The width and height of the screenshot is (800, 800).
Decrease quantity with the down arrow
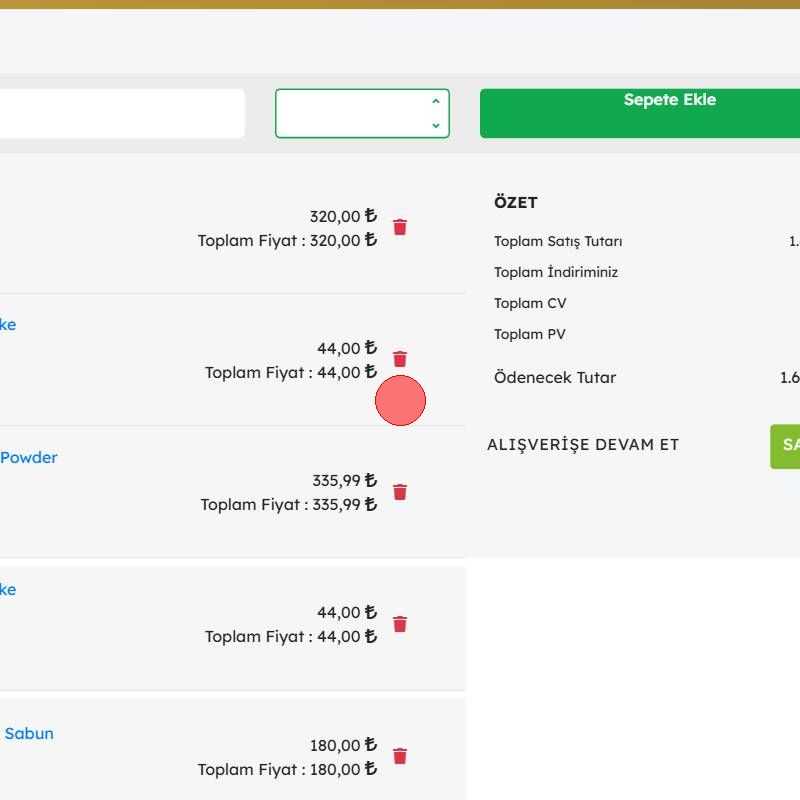coord(435,125)
